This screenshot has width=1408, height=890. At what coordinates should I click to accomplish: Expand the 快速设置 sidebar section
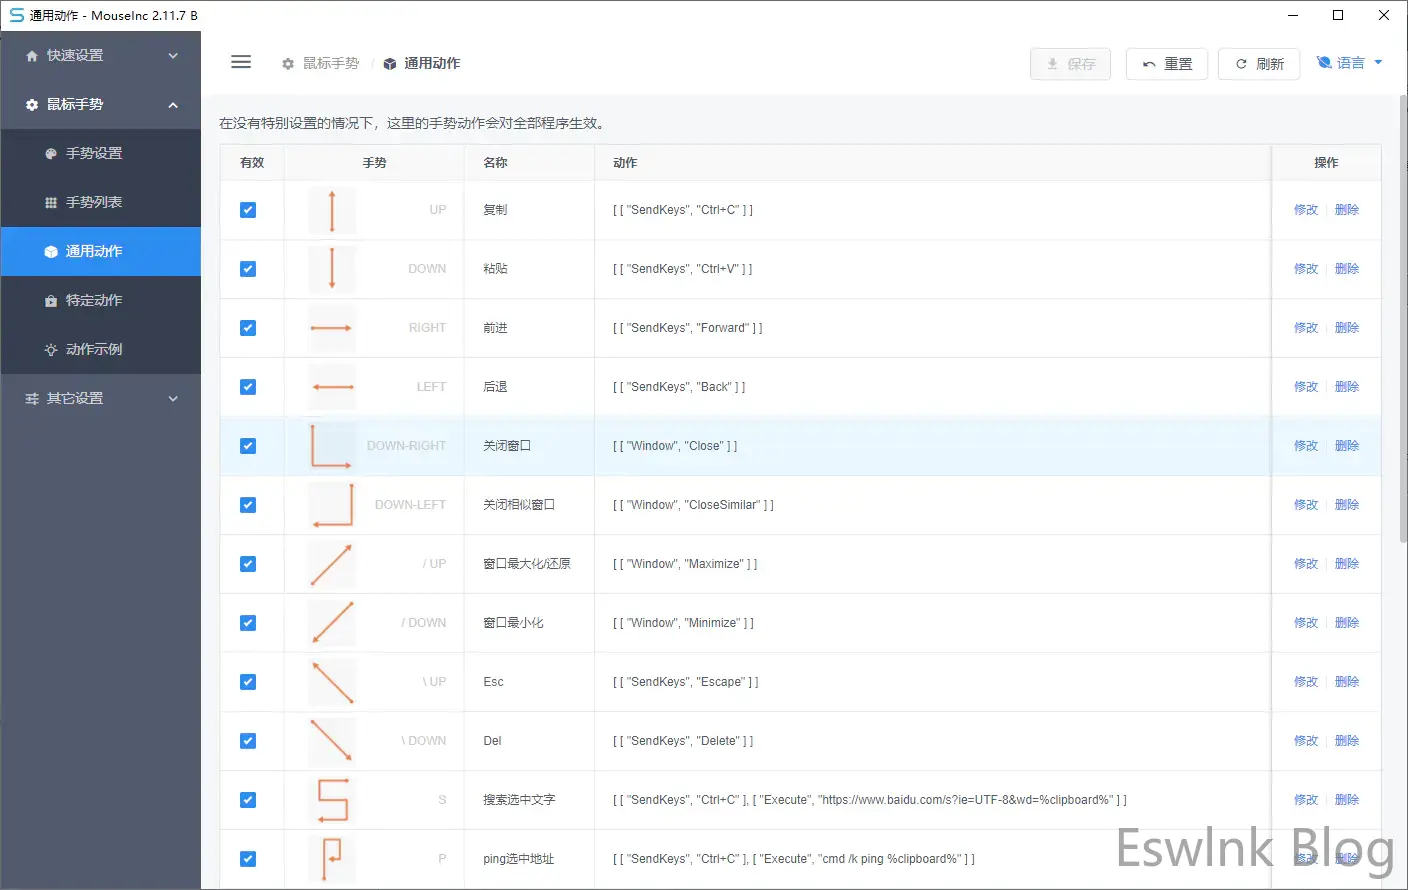[100, 56]
